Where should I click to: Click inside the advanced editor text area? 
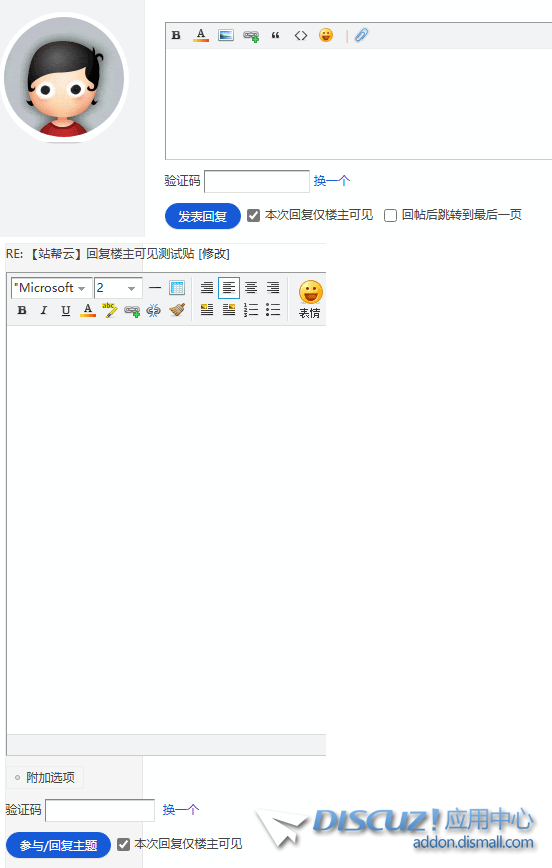(x=166, y=530)
